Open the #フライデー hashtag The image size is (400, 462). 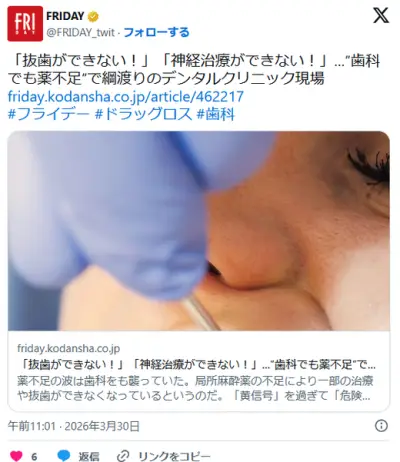pyautogui.click(x=49, y=114)
